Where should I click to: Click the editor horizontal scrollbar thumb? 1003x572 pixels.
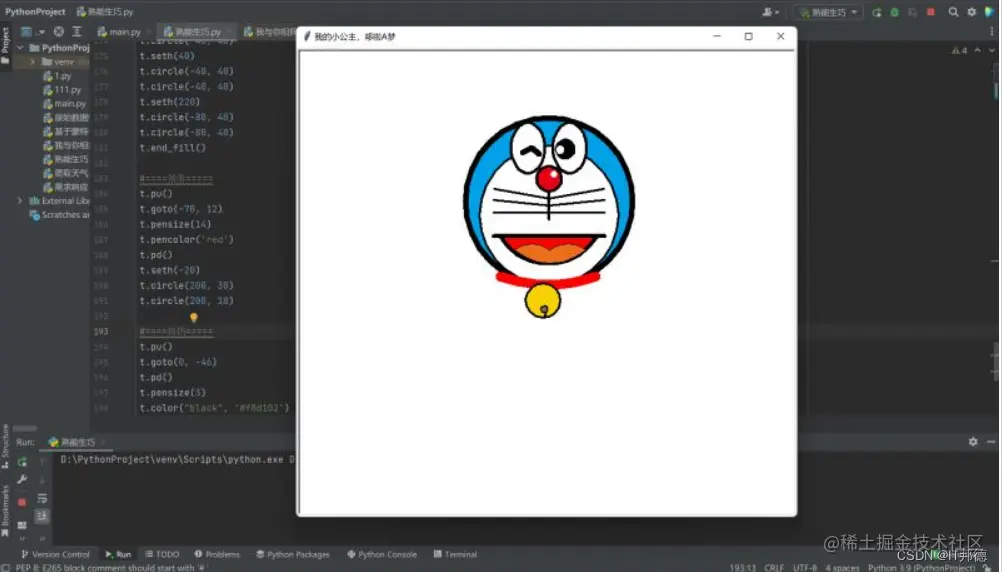(25, 428)
